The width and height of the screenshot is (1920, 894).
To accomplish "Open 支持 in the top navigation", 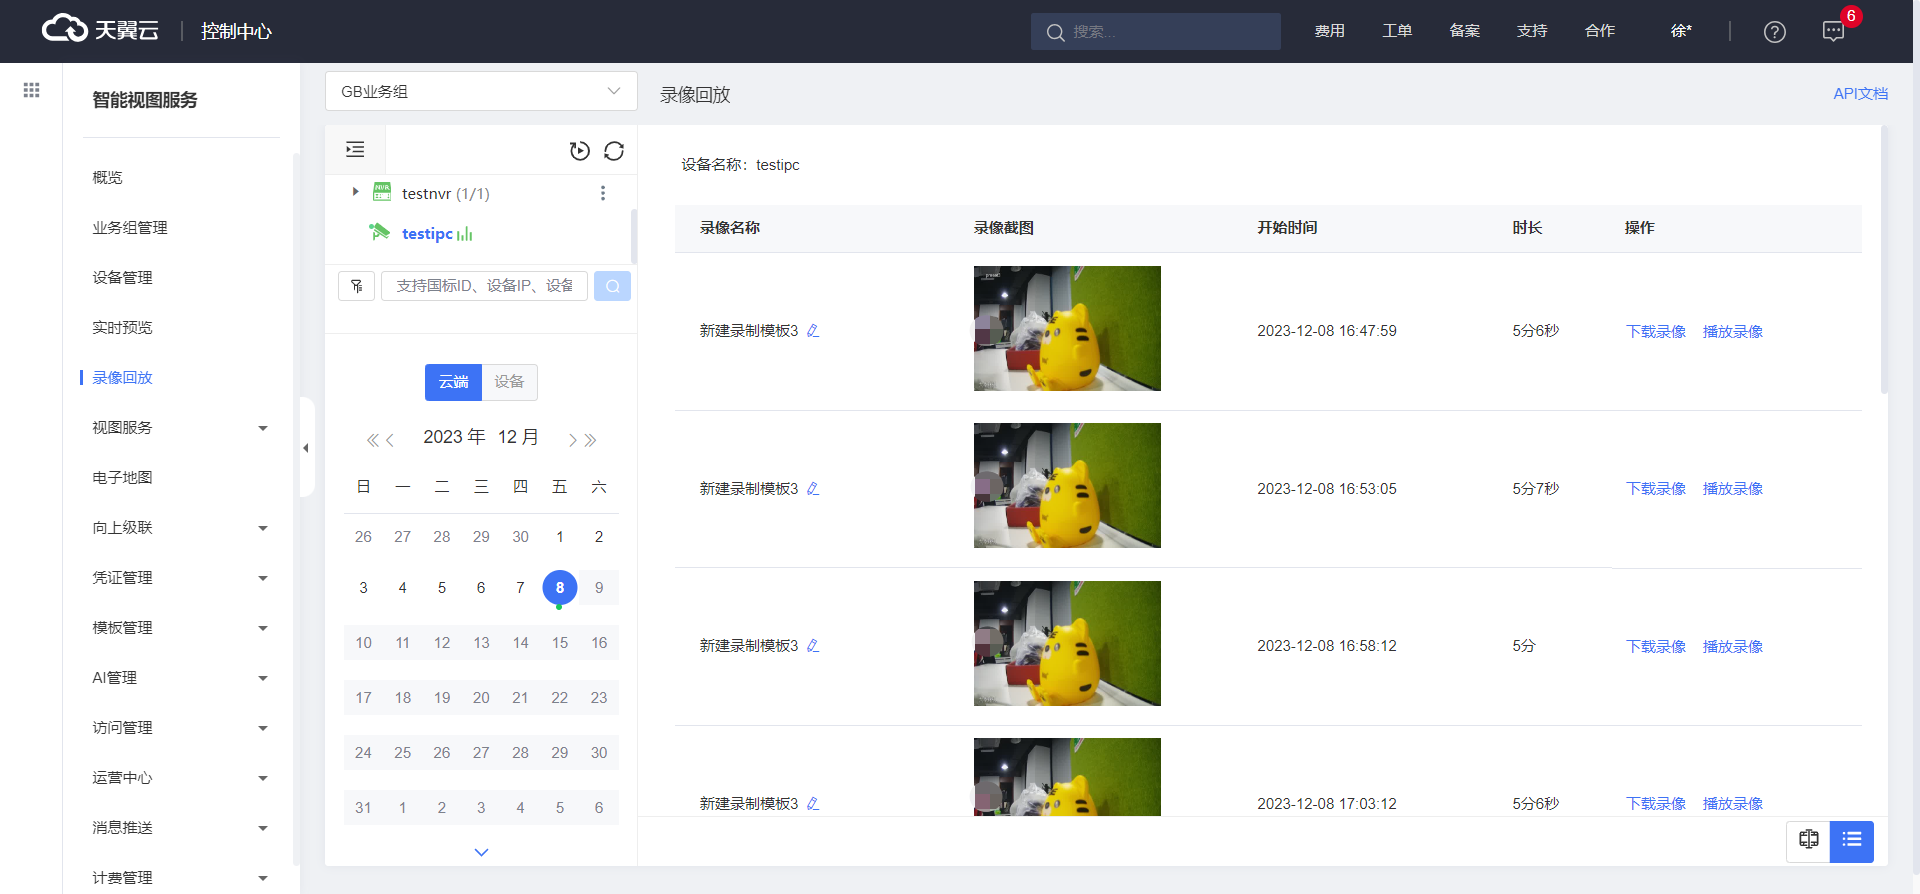I will tap(1532, 31).
